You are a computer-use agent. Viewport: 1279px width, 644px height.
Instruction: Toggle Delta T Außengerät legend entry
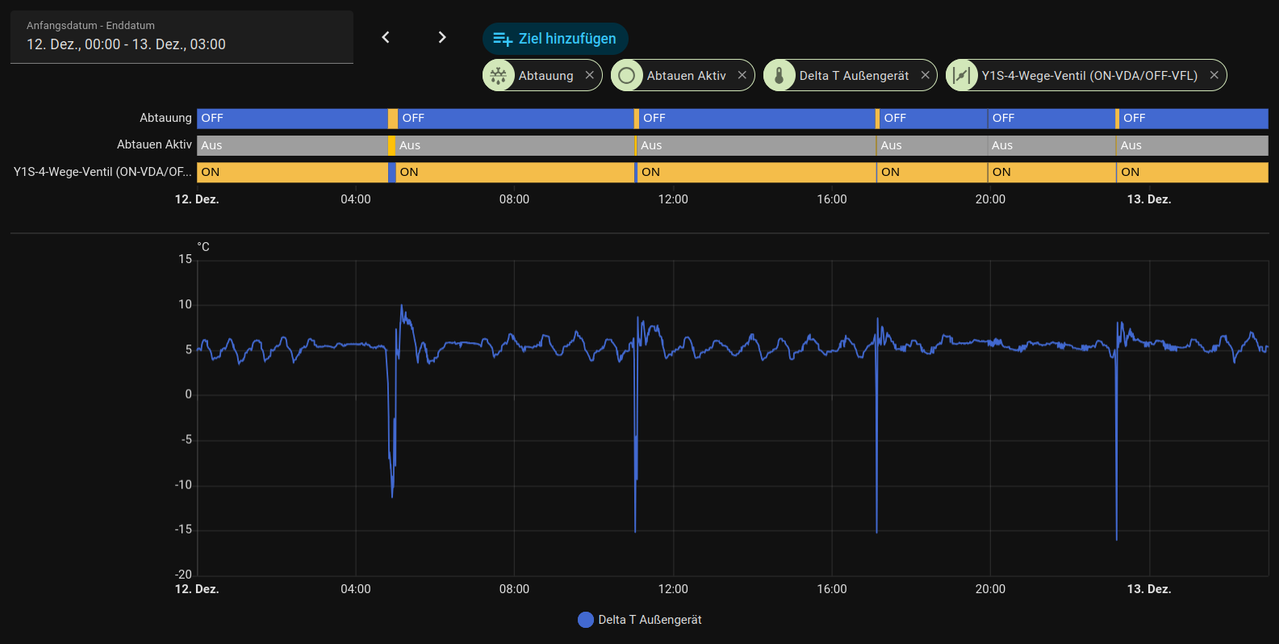point(640,620)
